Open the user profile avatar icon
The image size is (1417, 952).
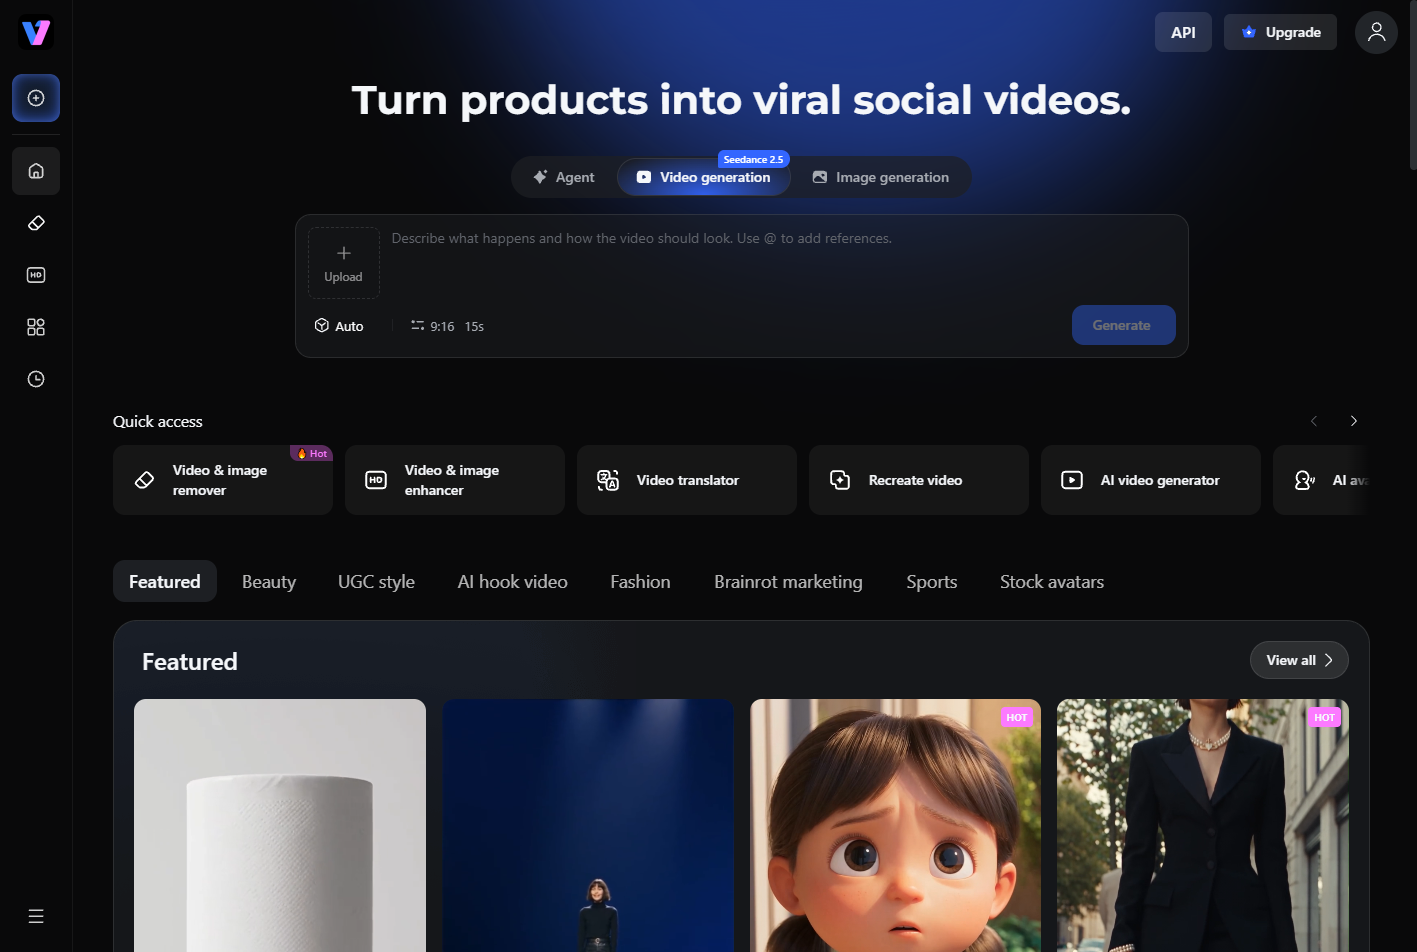click(1376, 32)
